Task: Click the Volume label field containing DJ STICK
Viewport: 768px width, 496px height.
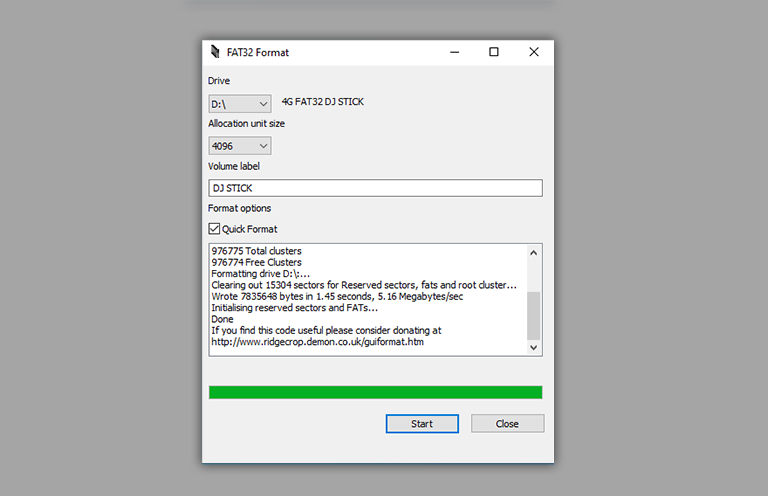Action: pos(375,188)
